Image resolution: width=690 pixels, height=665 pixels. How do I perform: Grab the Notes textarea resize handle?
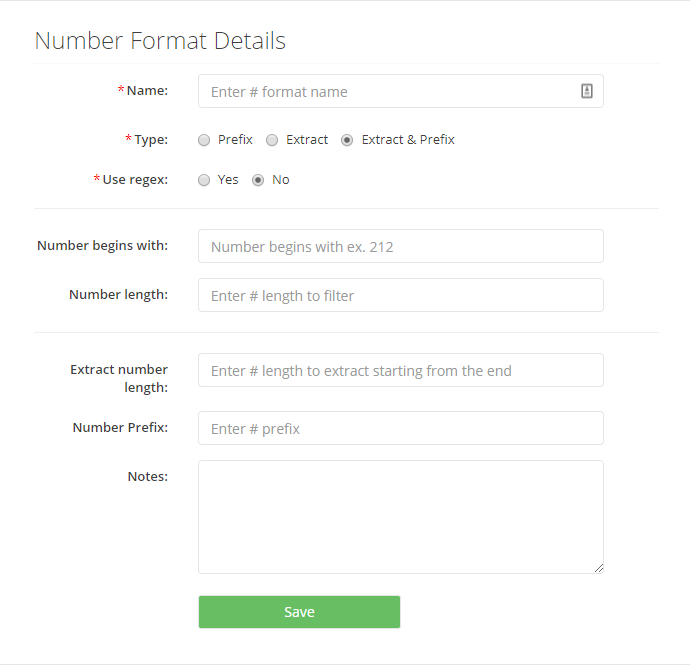[x=599, y=568]
